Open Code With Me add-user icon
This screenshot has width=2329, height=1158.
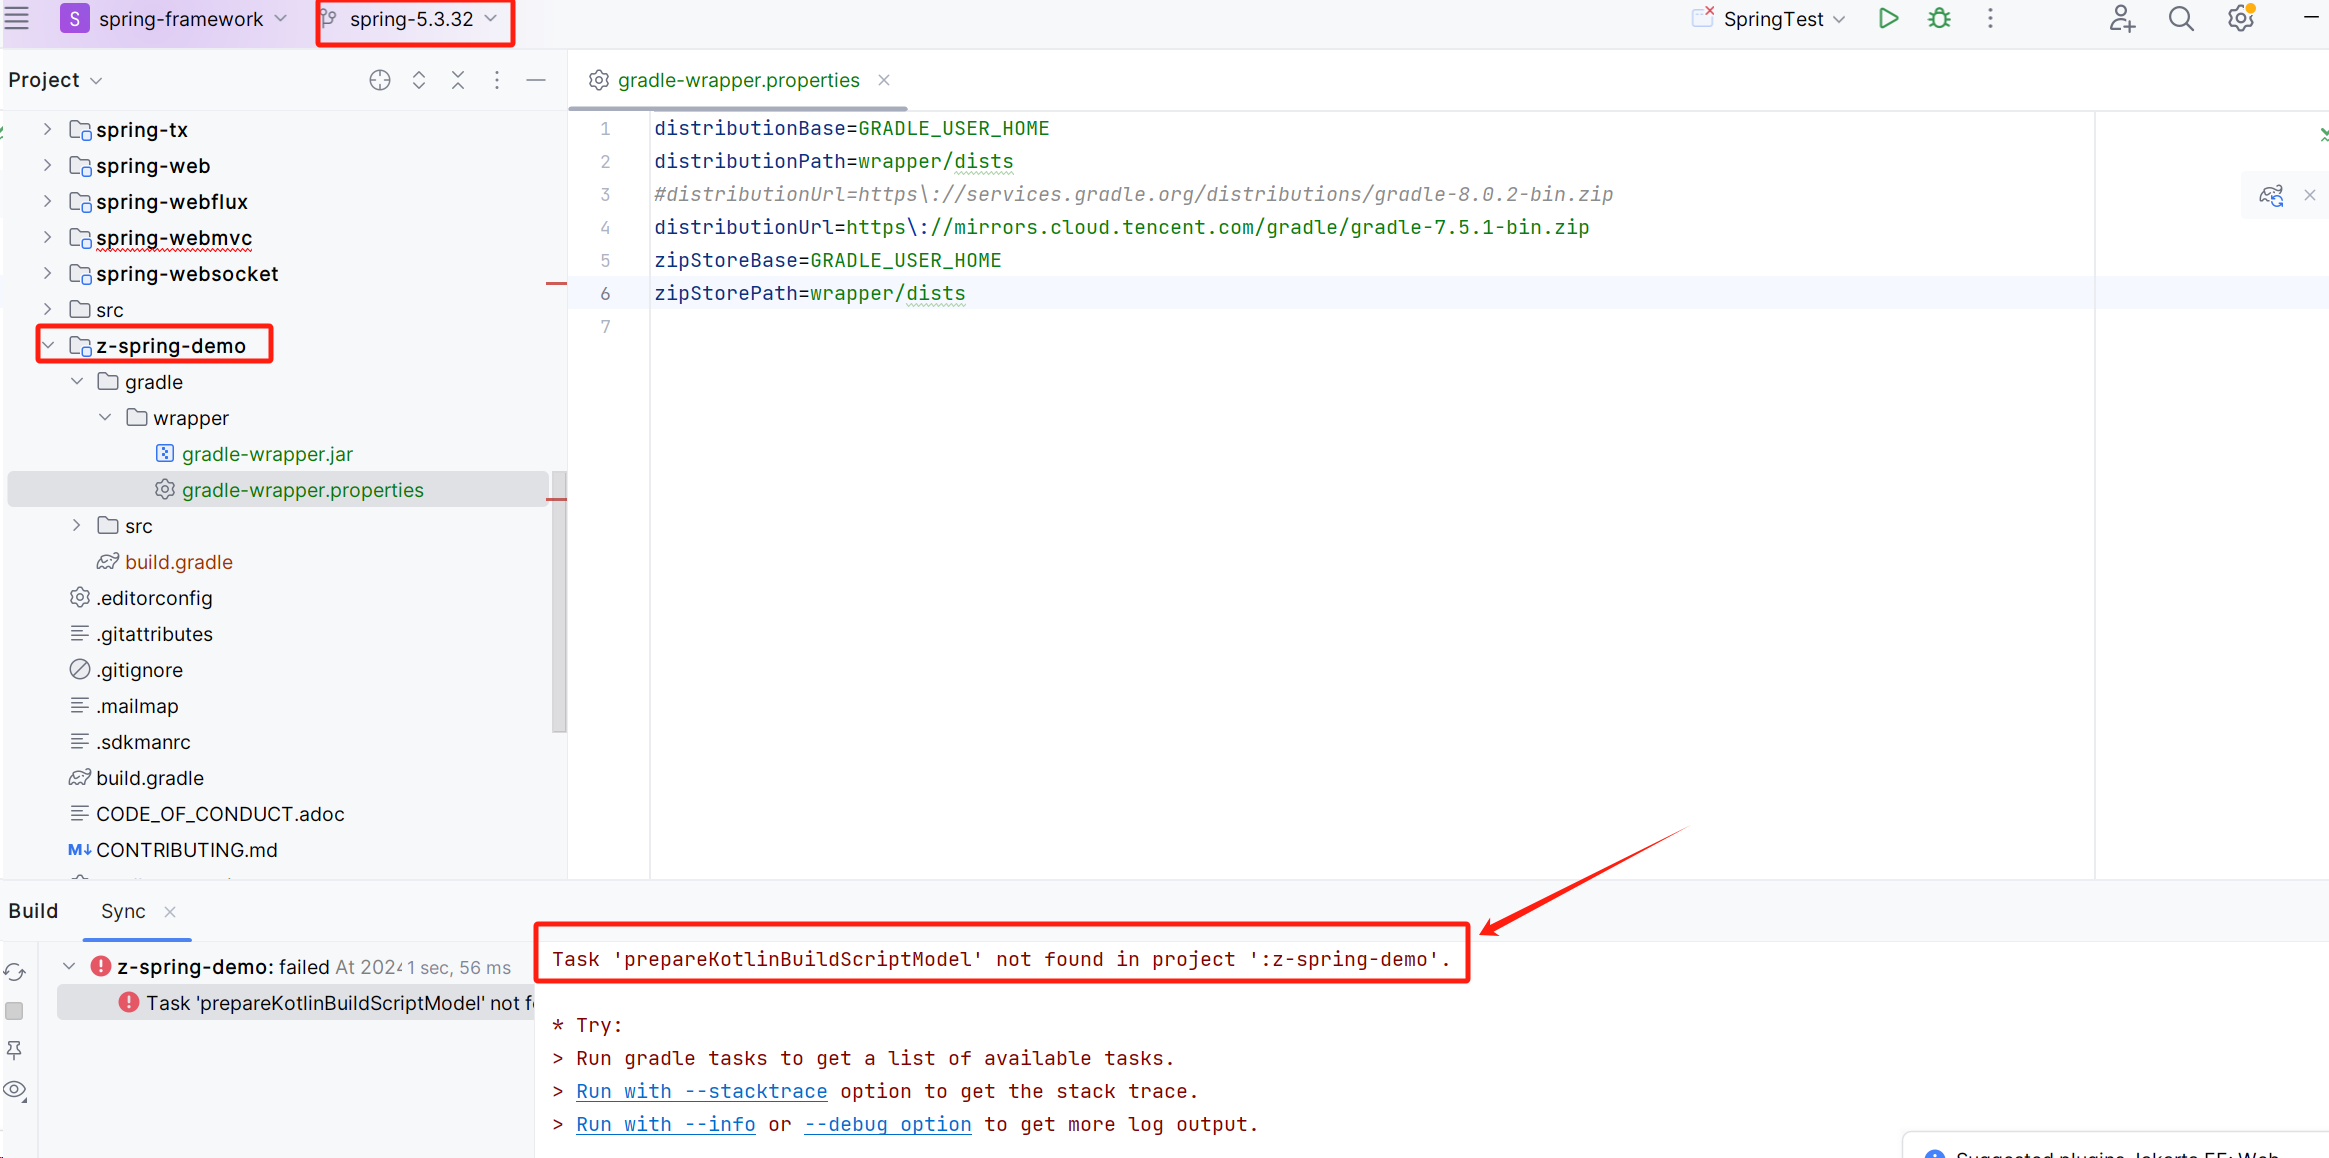(x=2122, y=19)
